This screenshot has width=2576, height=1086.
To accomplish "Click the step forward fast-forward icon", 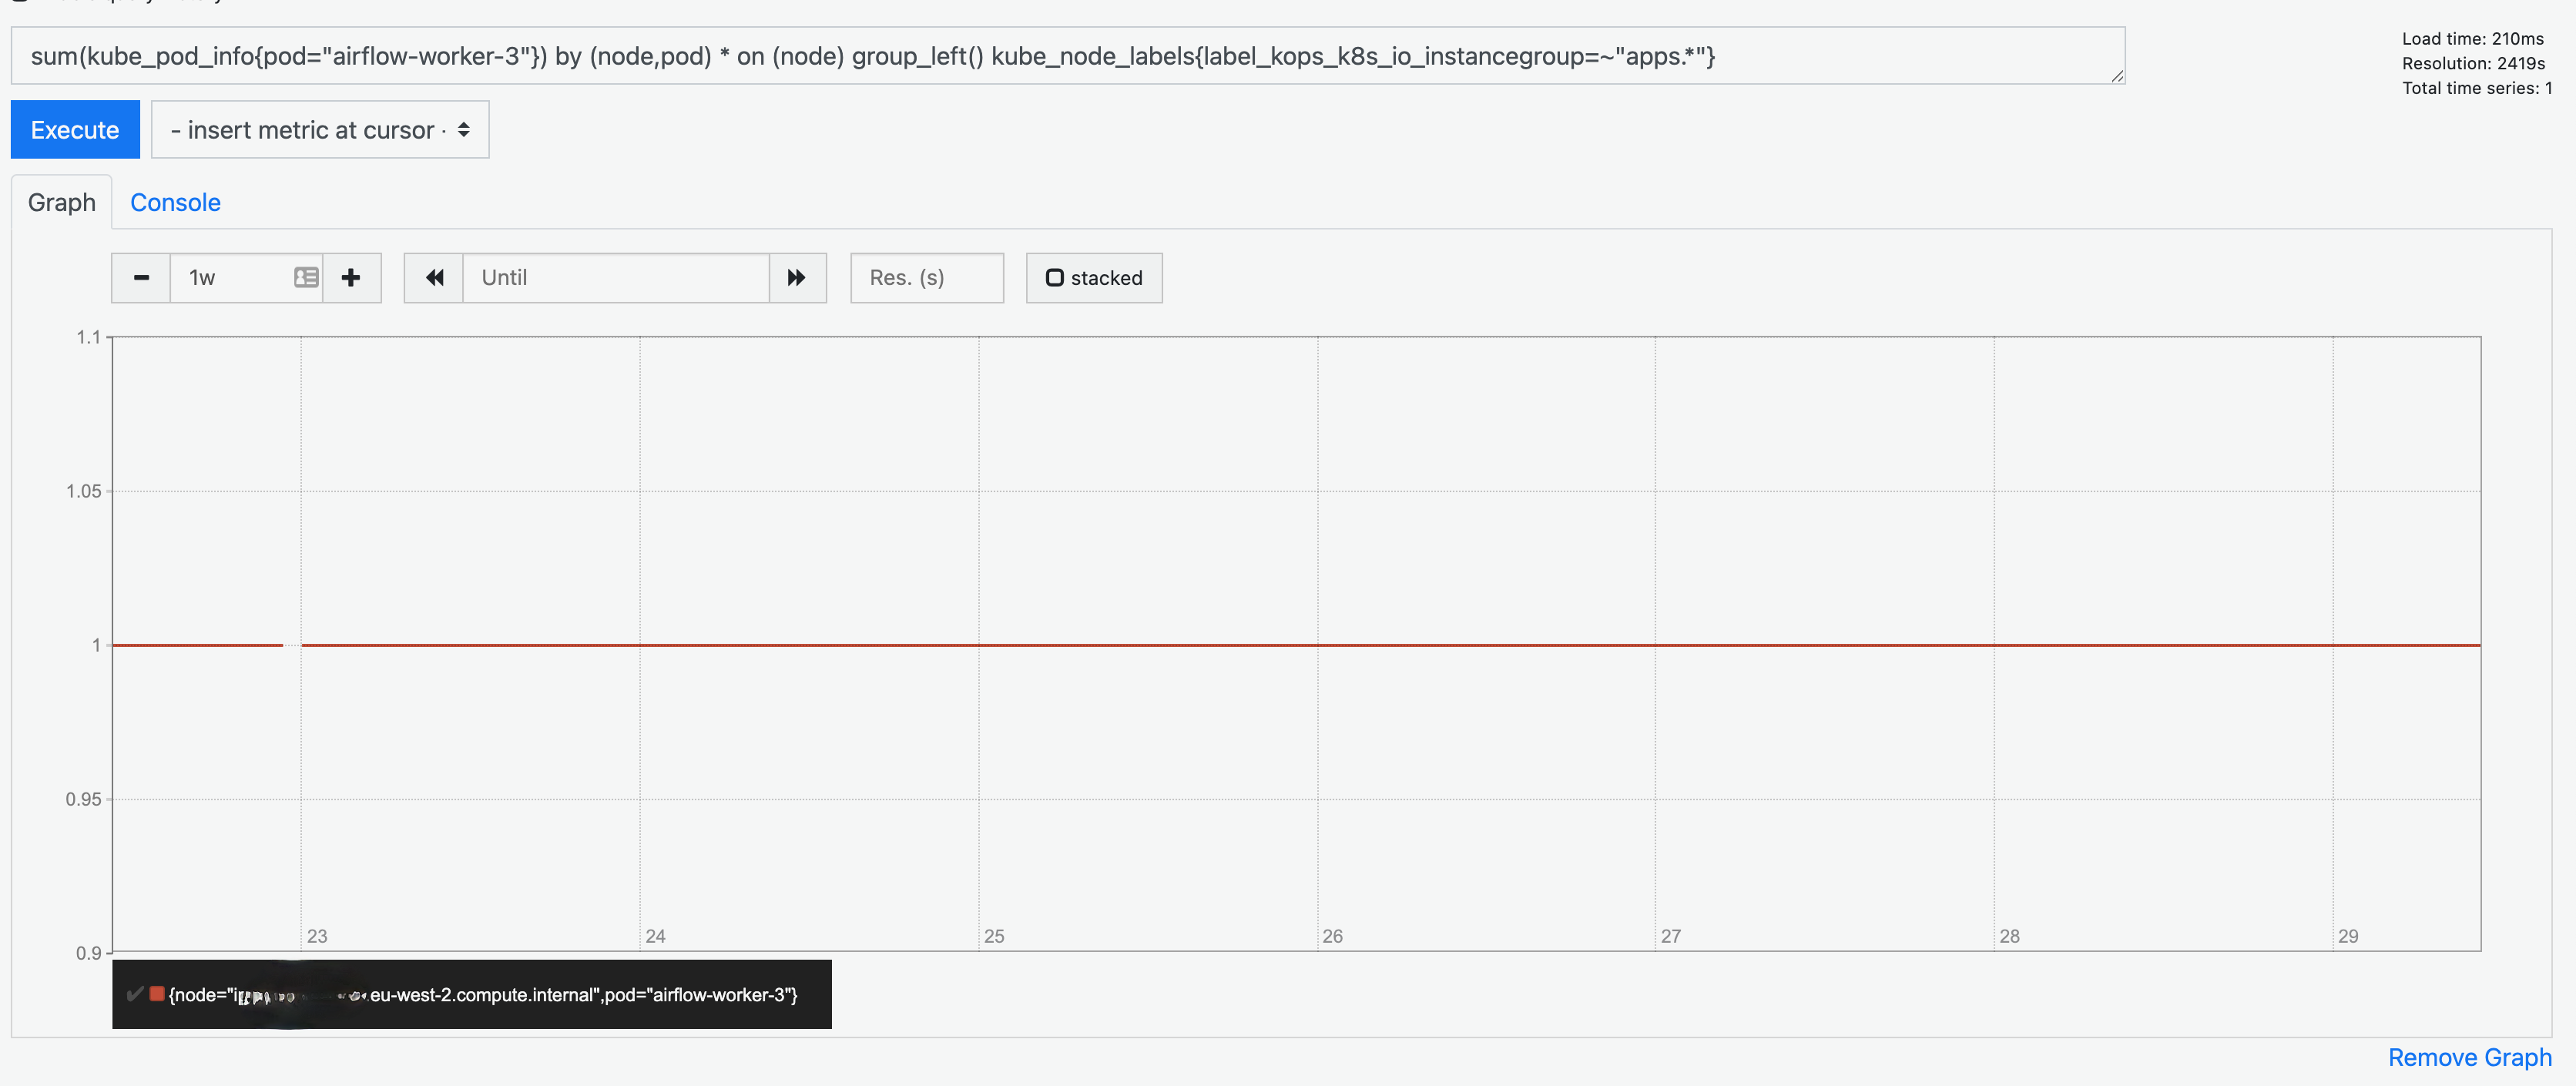I will 795,276.
